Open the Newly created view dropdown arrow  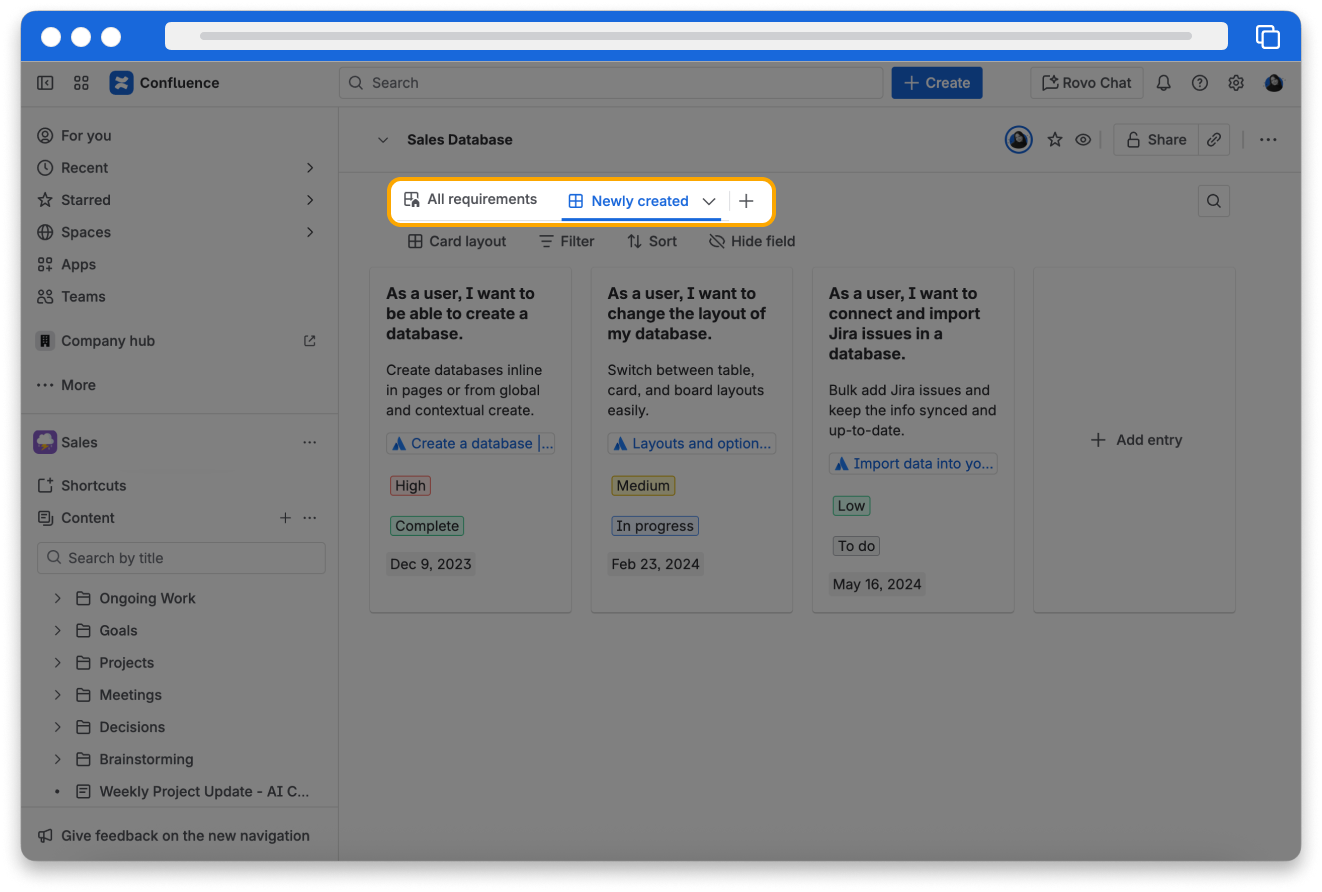pyautogui.click(x=709, y=201)
